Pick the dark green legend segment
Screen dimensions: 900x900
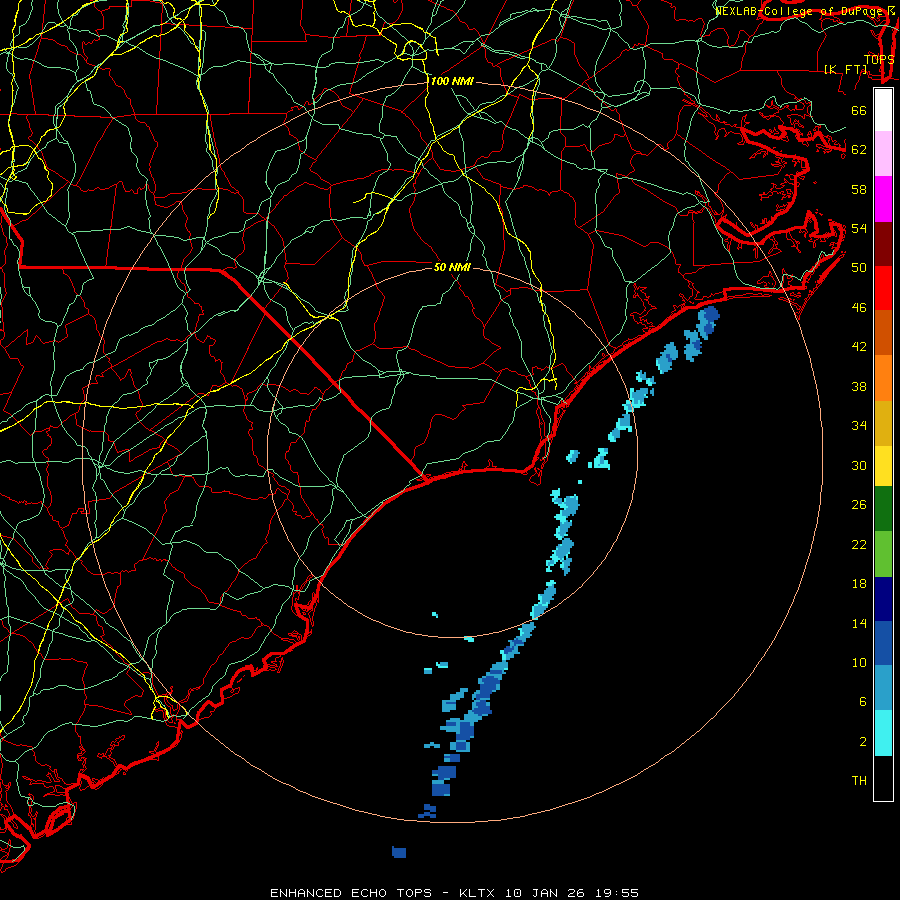click(x=883, y=509)
